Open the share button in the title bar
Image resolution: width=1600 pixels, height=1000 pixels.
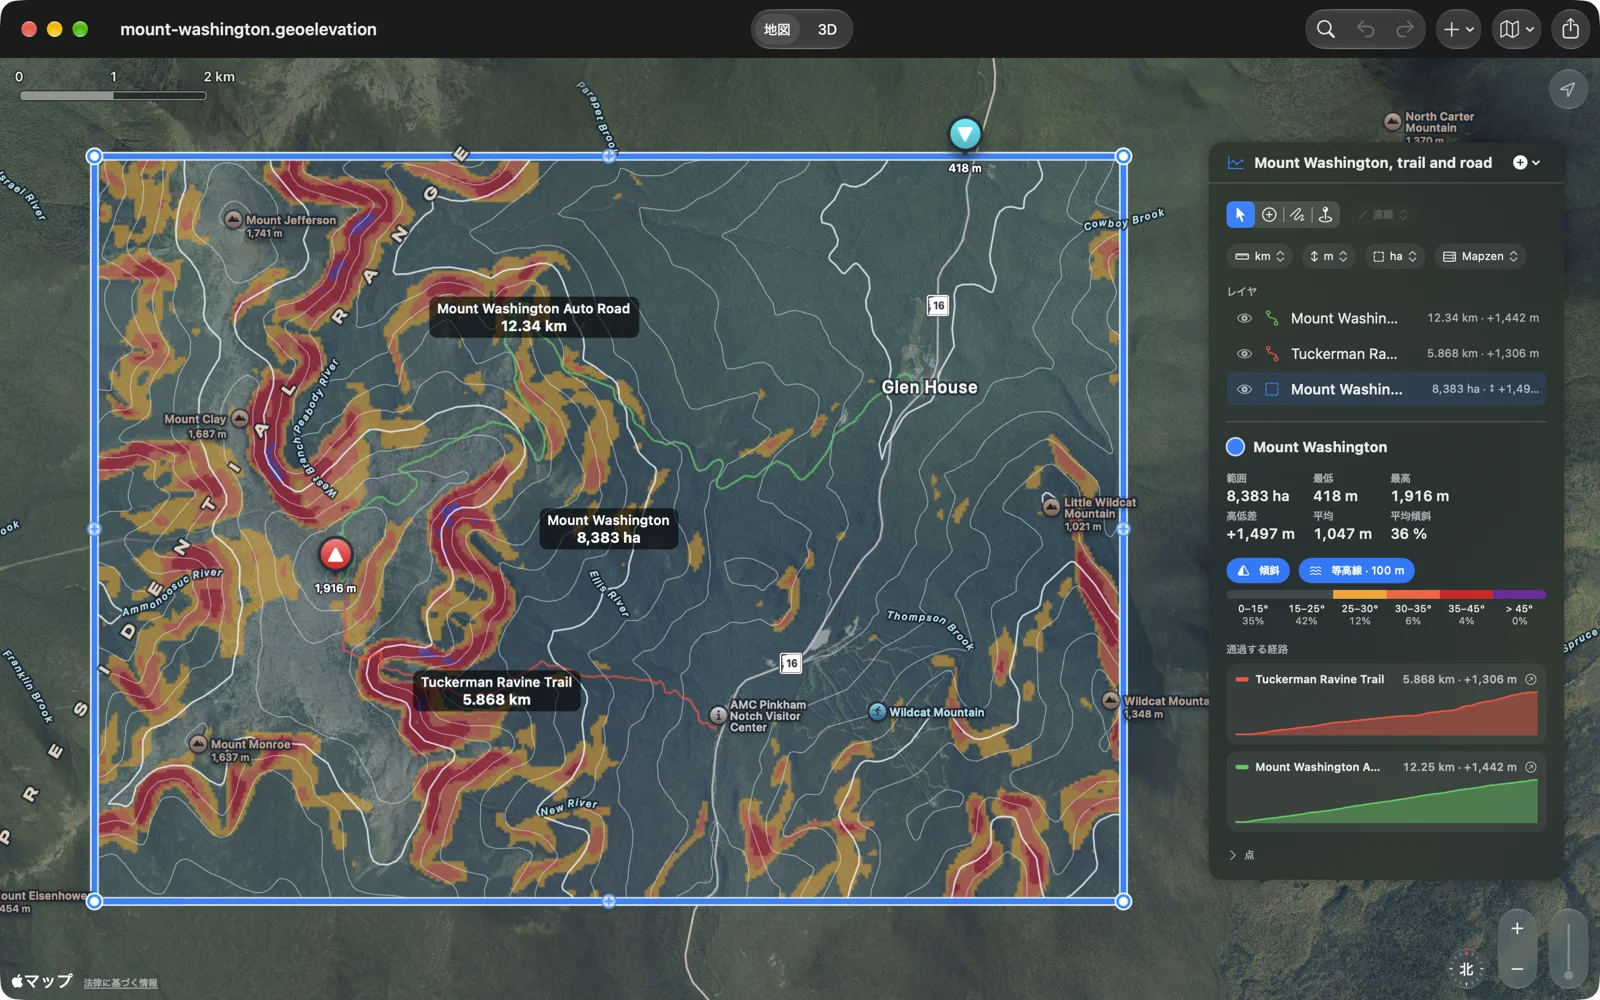point(1571,29)
